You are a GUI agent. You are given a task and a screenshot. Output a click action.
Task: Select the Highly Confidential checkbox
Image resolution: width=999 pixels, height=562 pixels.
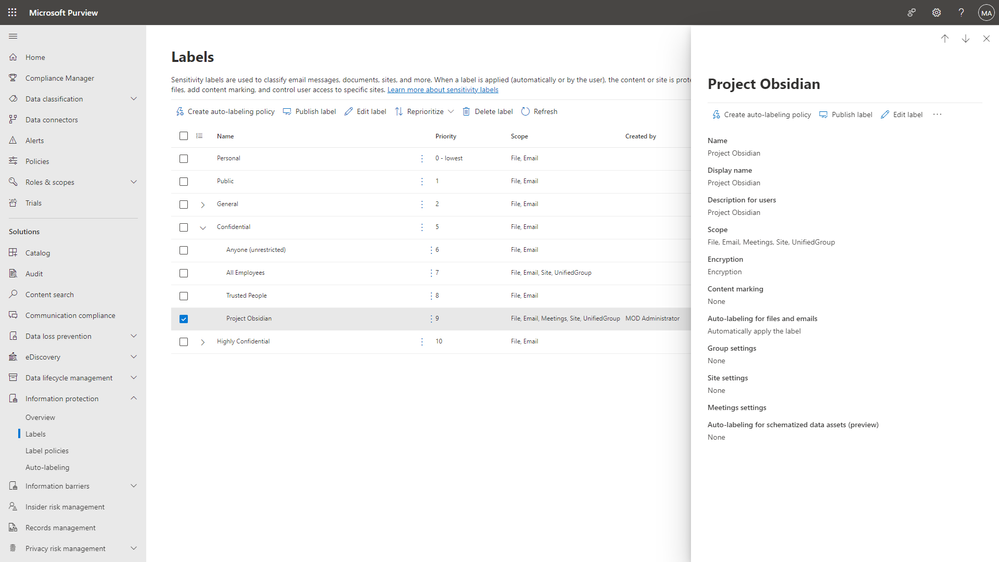tap(183, 342)
